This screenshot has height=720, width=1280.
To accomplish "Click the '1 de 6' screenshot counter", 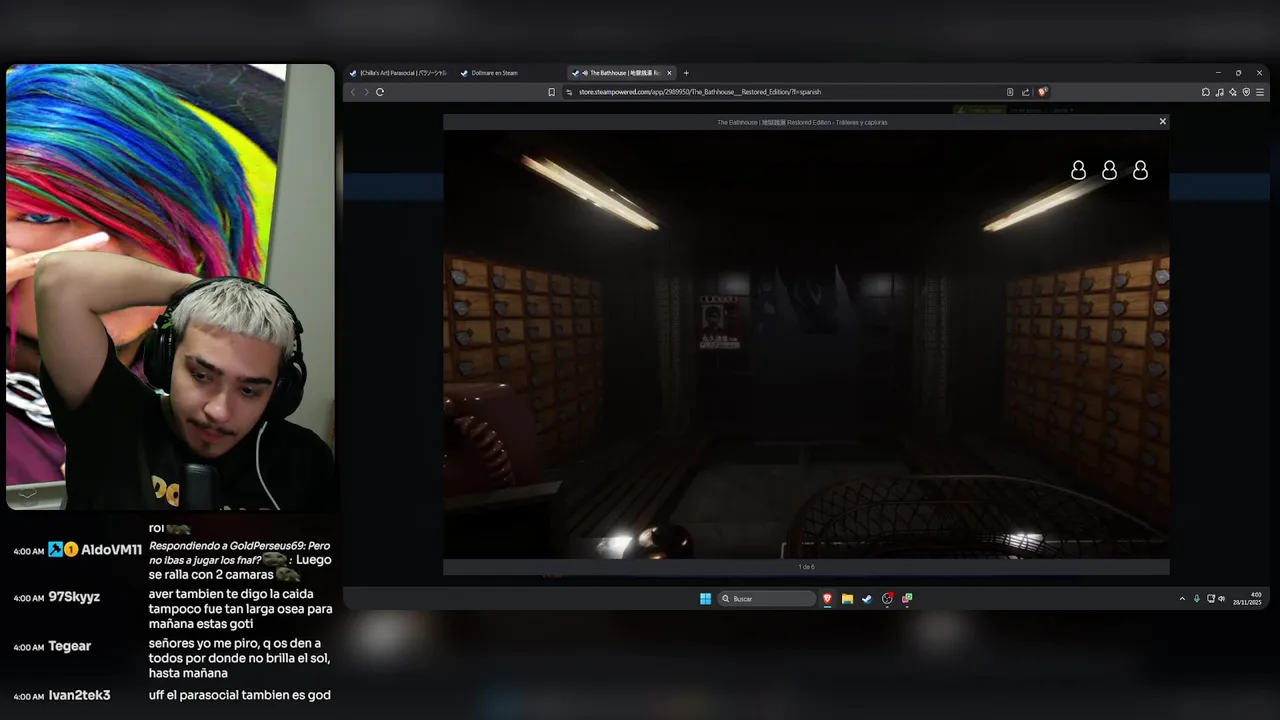I will (x=806, y=567).
